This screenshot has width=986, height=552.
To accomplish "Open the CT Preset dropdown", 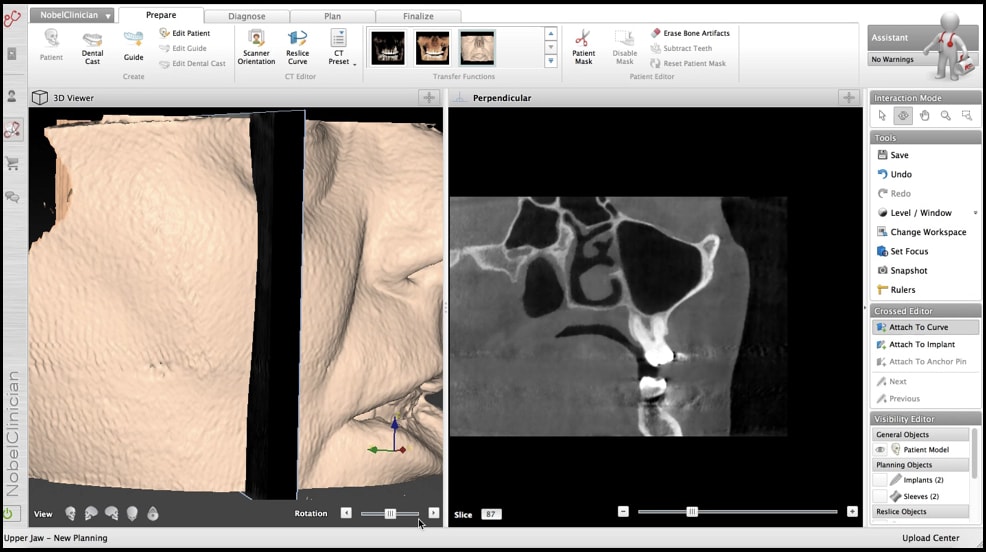I will click(x=339, y=47).
